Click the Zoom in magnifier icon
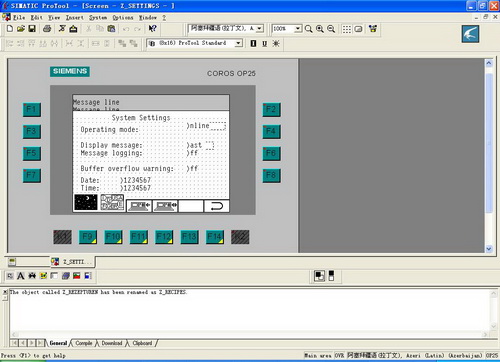 320,29
